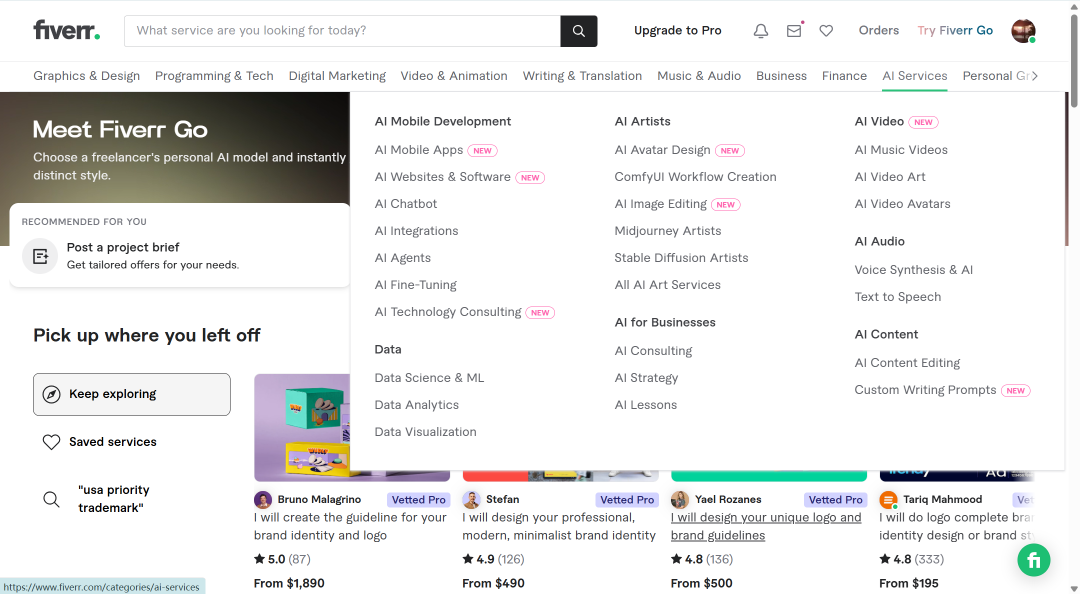
Task: Open Digital Marketing category
Action: tap(337, 76)
